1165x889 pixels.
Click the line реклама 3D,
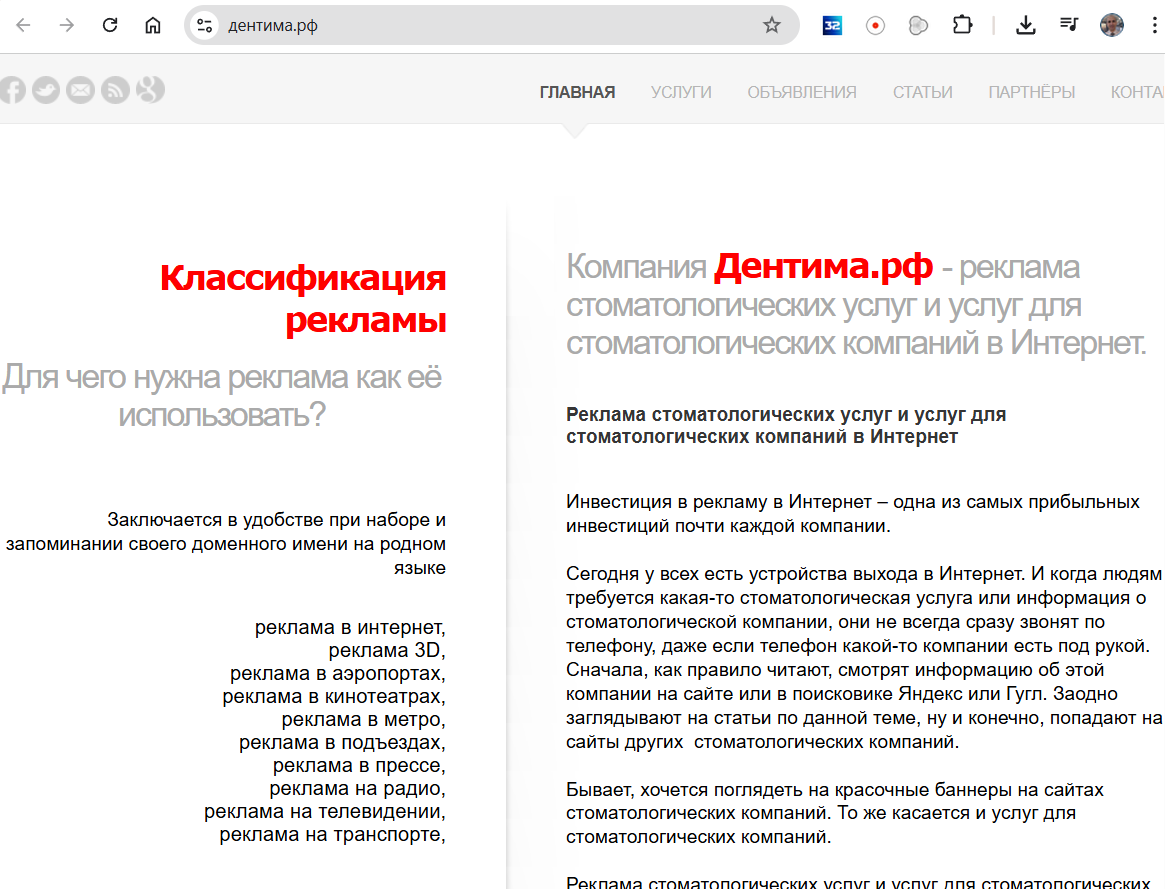pos(387,651)
